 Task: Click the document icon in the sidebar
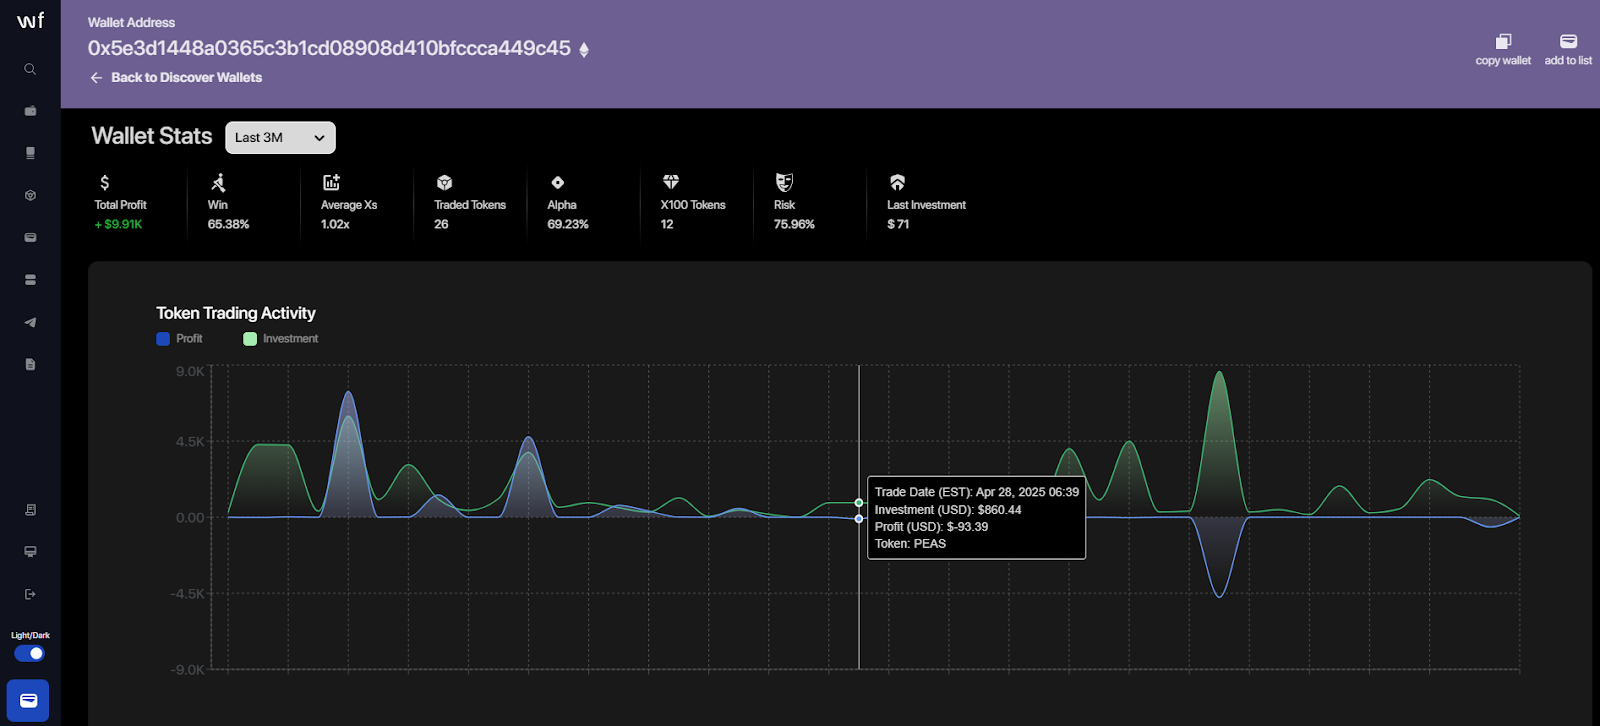tap(30, 364)
